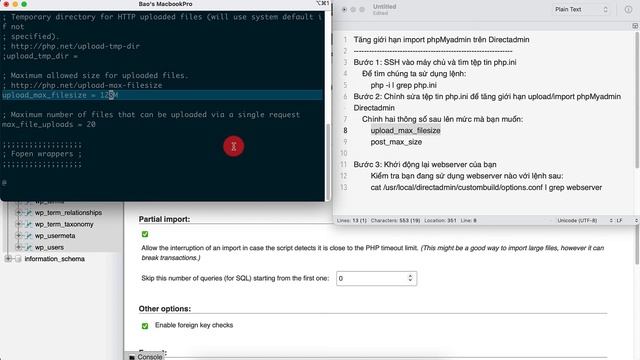
Task: Click the 'Lines: 13 (1)' status bar entry
Action: click(x=351, y=220)
